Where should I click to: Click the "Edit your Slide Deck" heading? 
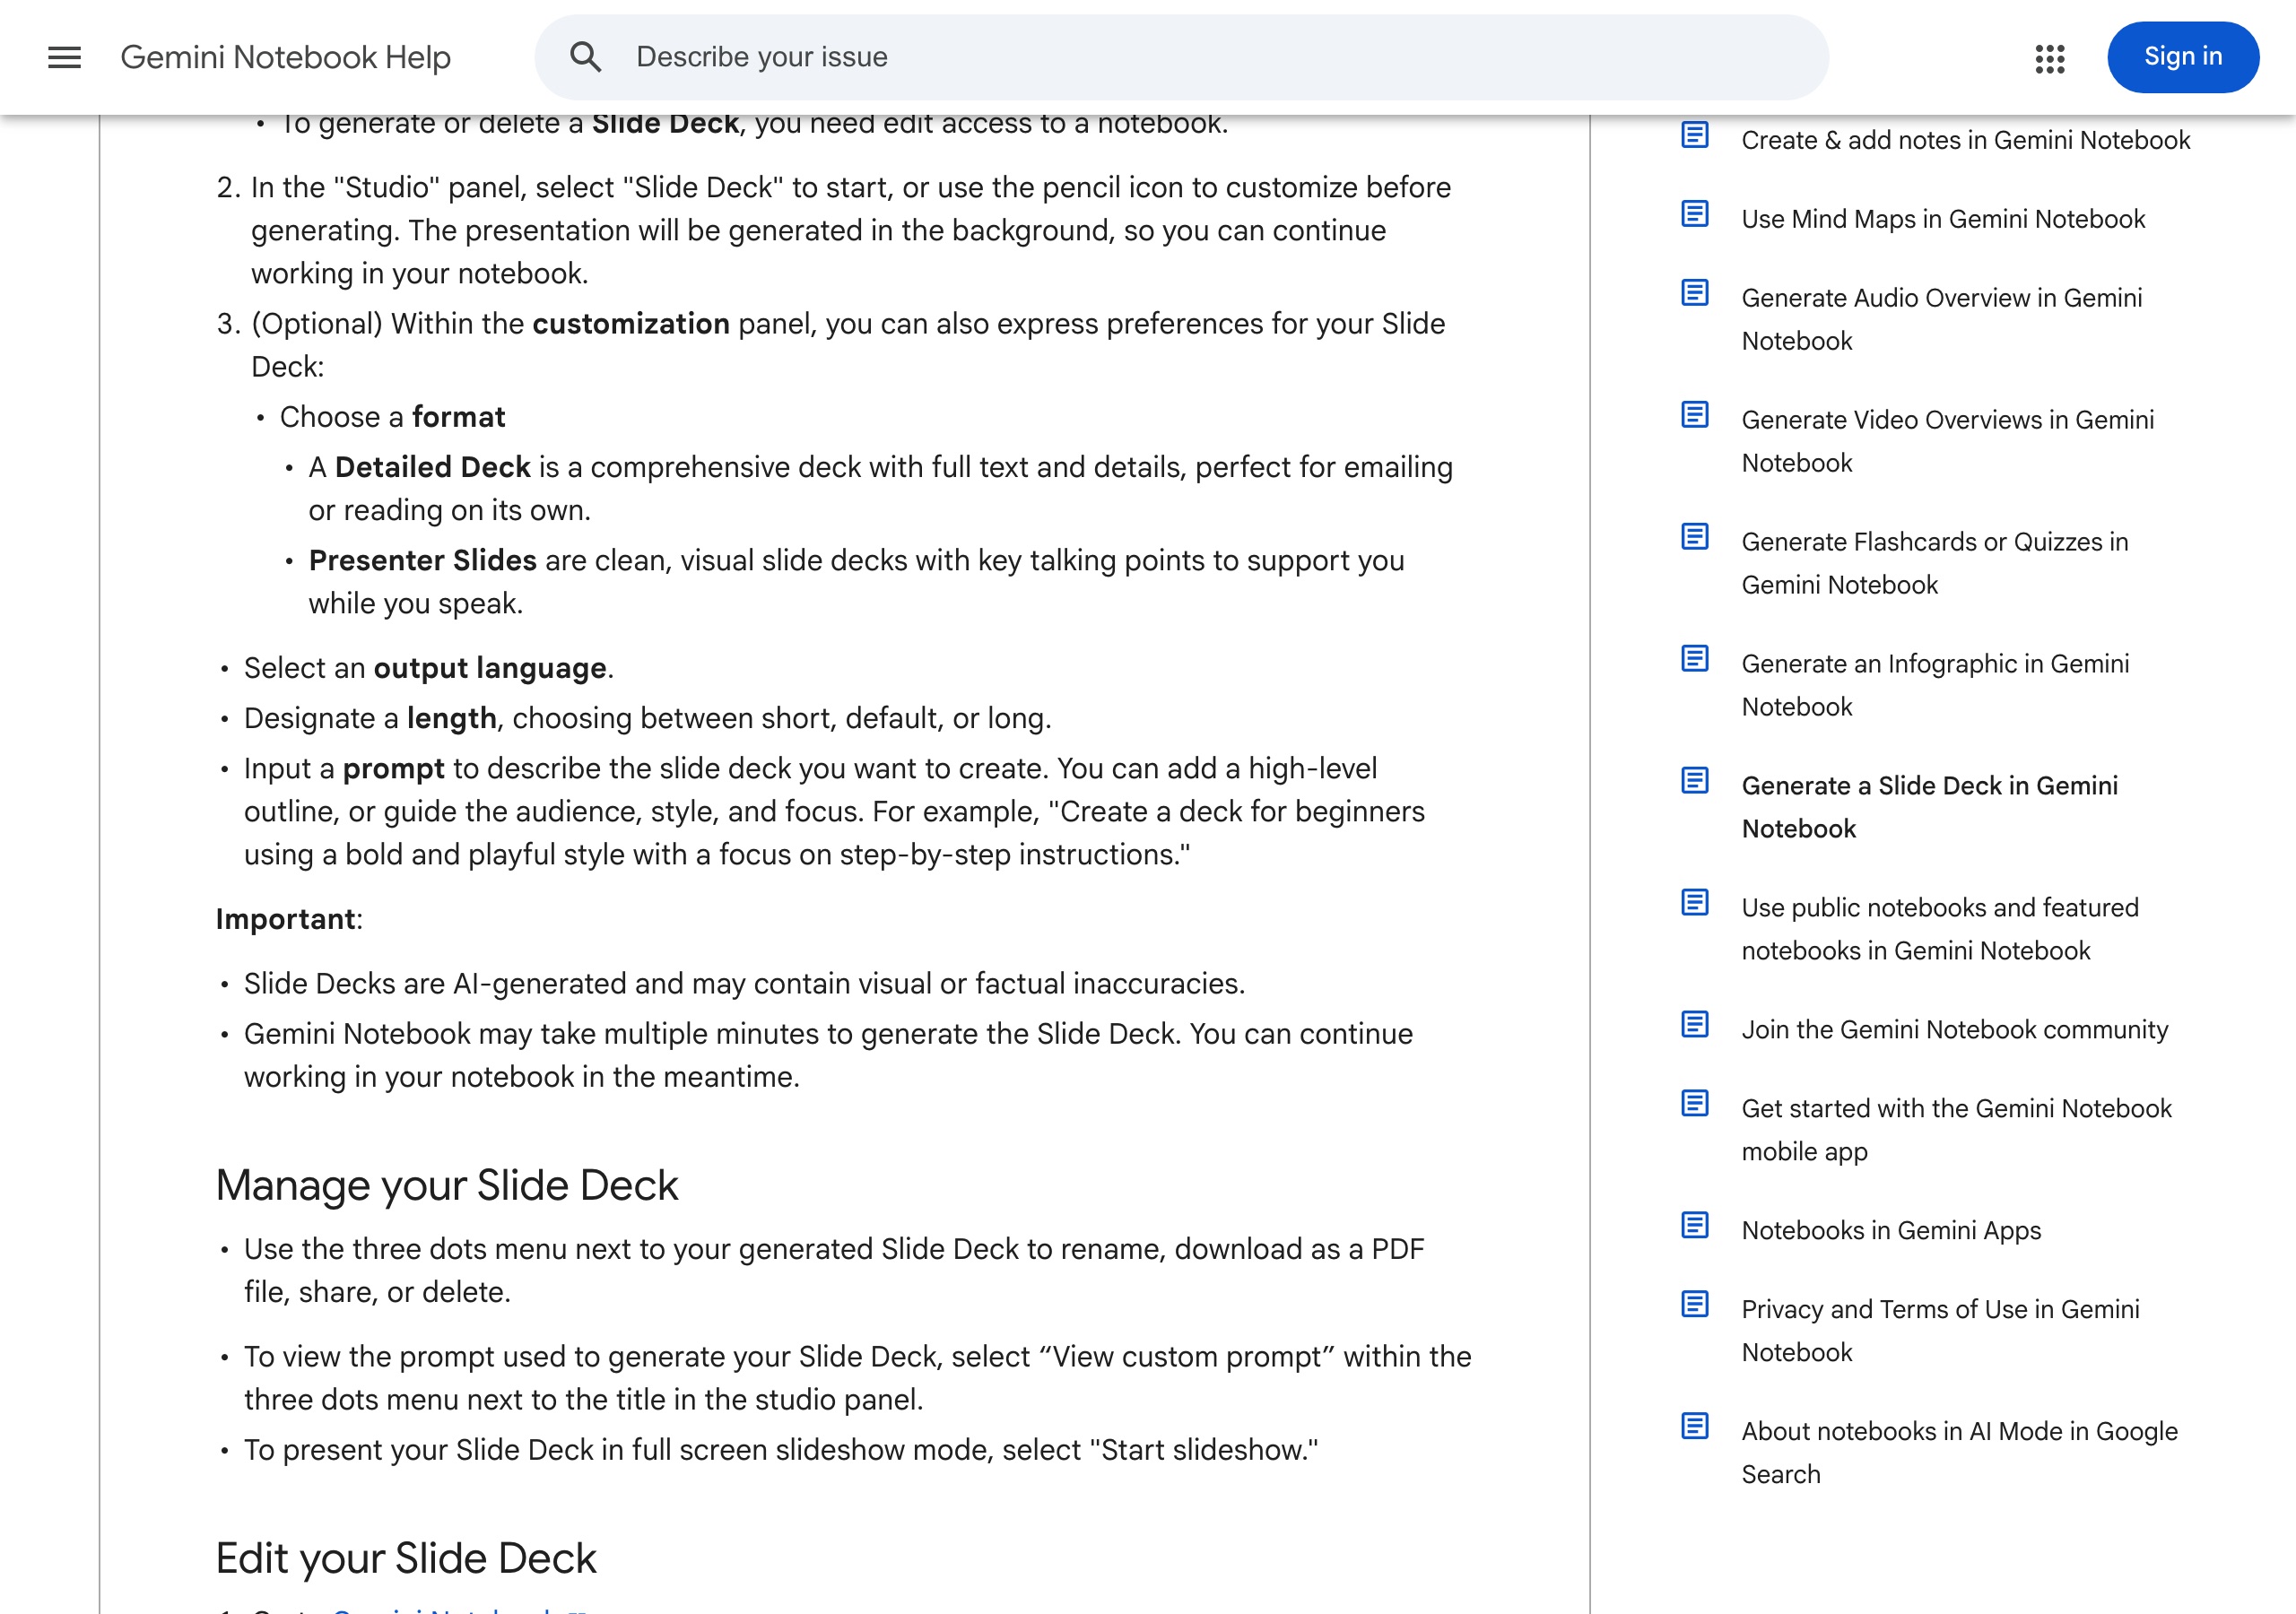pyautogui.click(x=406, y=1558)
